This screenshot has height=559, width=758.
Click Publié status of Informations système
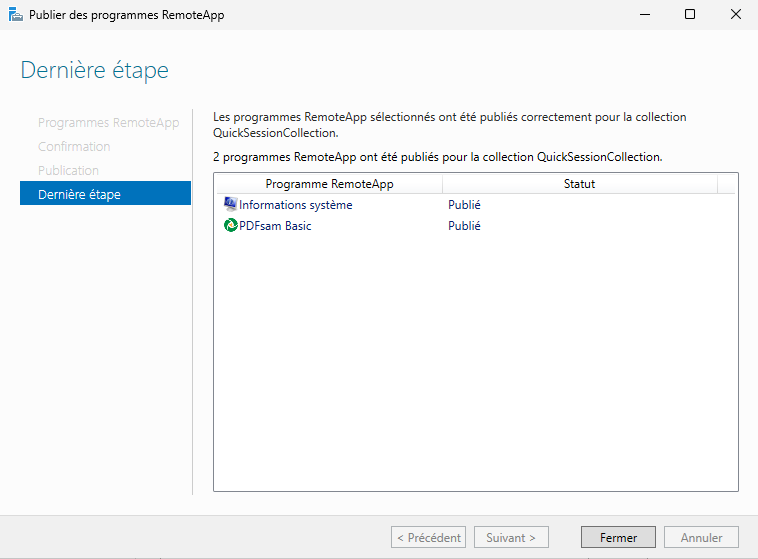(x=464, y=205)
